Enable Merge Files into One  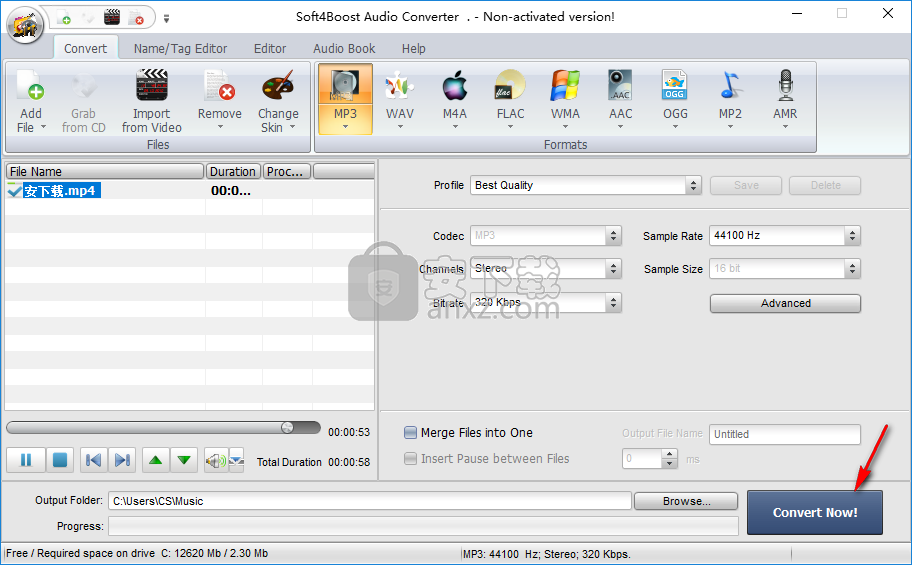[410, 432]
